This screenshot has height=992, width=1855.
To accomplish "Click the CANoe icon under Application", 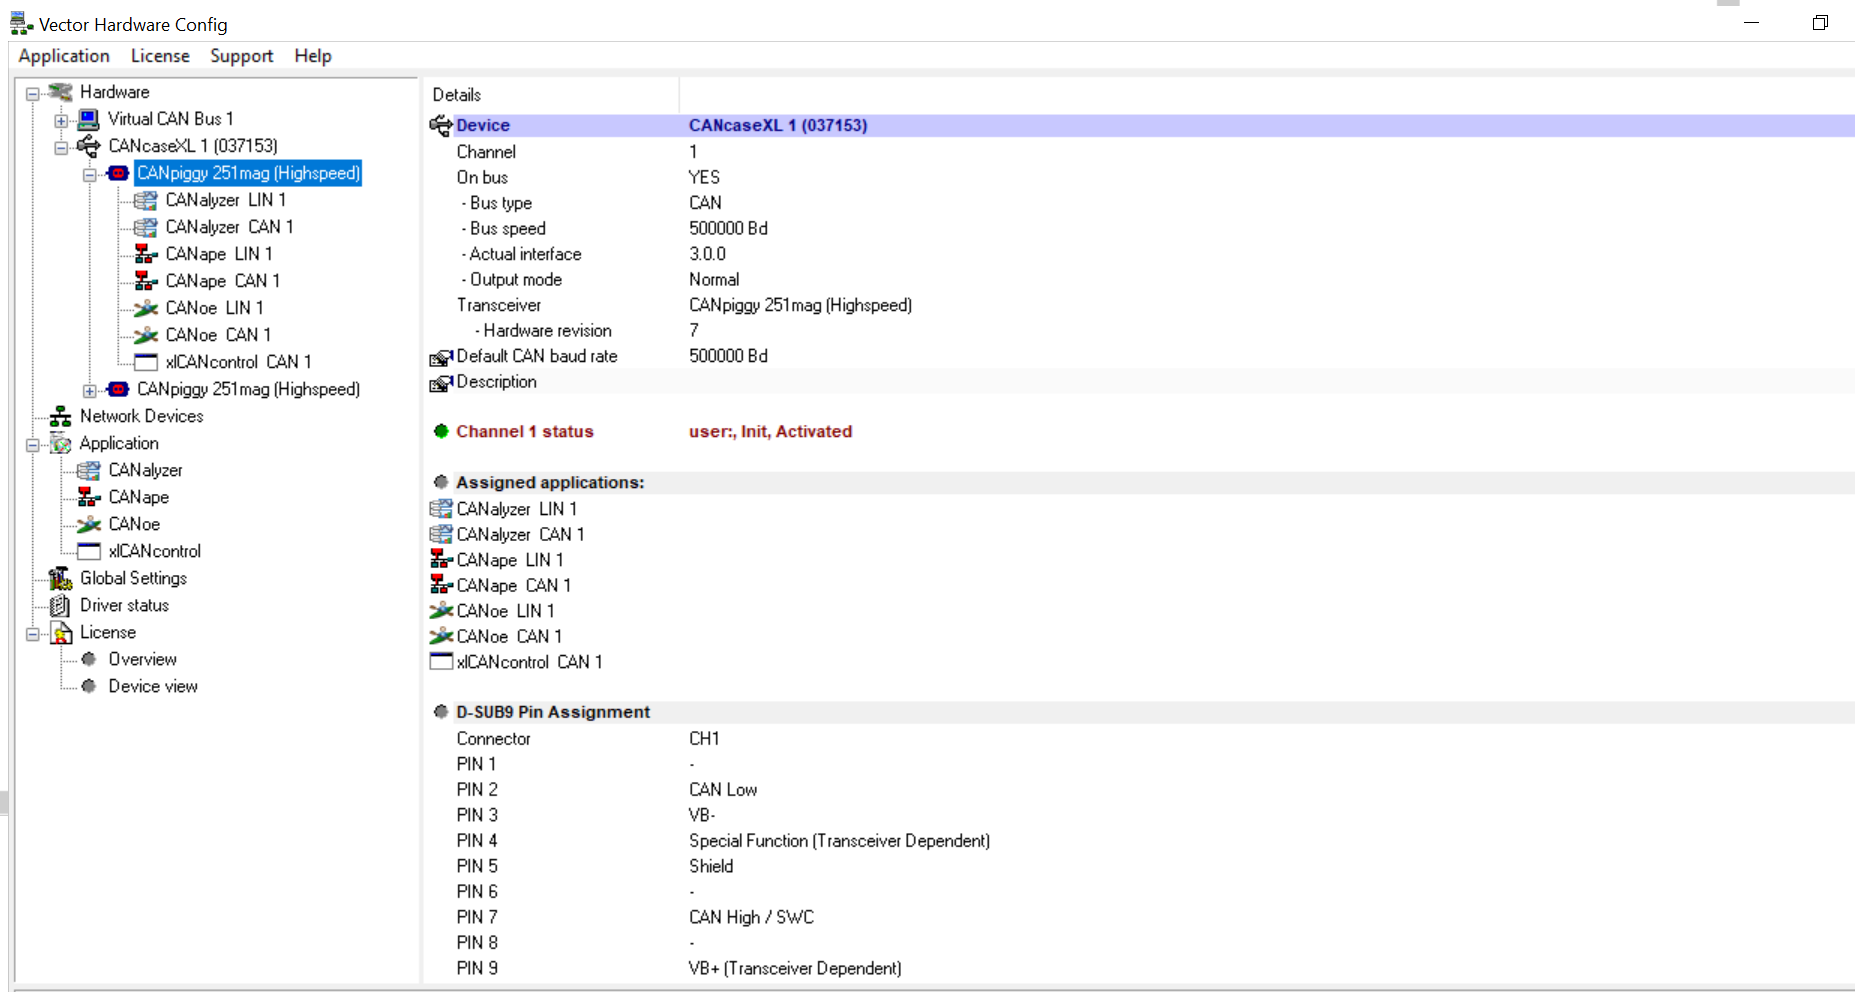I will click(89, 525).
